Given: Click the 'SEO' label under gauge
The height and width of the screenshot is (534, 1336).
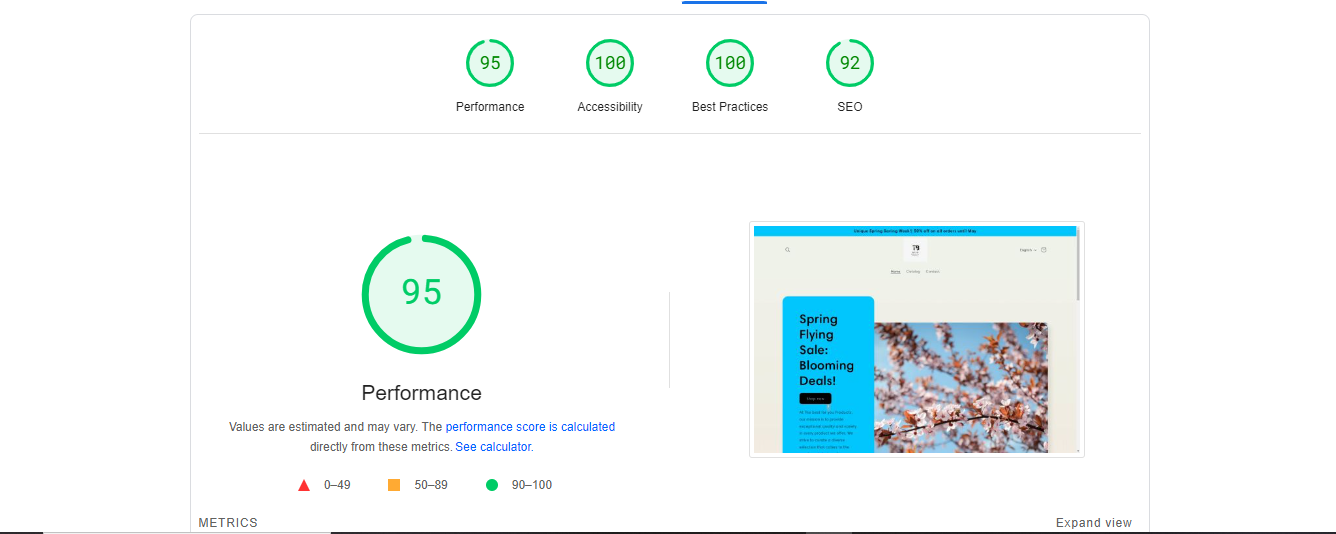Looking at the screenshot, I should (x=850, y=107).
